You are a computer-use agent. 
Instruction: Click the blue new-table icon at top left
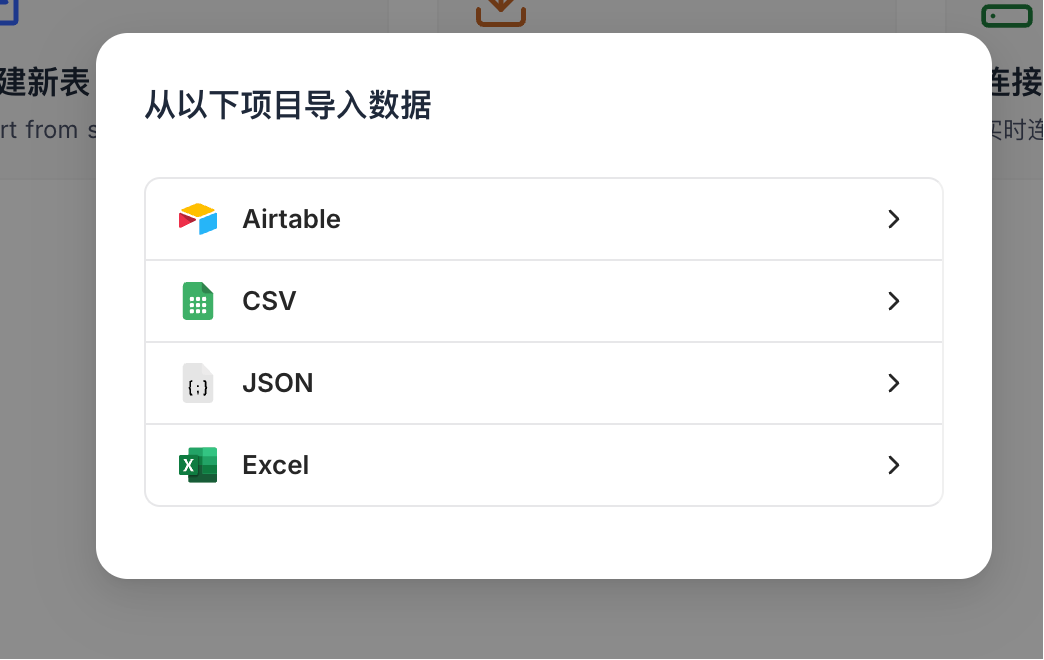point(9,12)
